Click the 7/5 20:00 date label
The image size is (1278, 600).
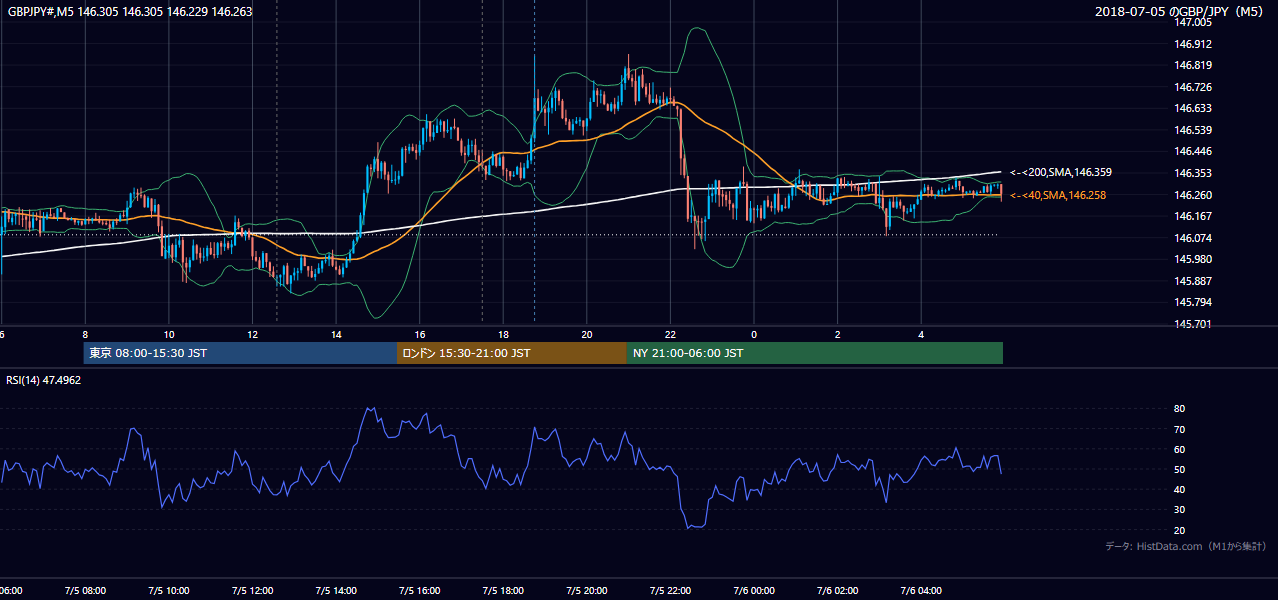587,590
